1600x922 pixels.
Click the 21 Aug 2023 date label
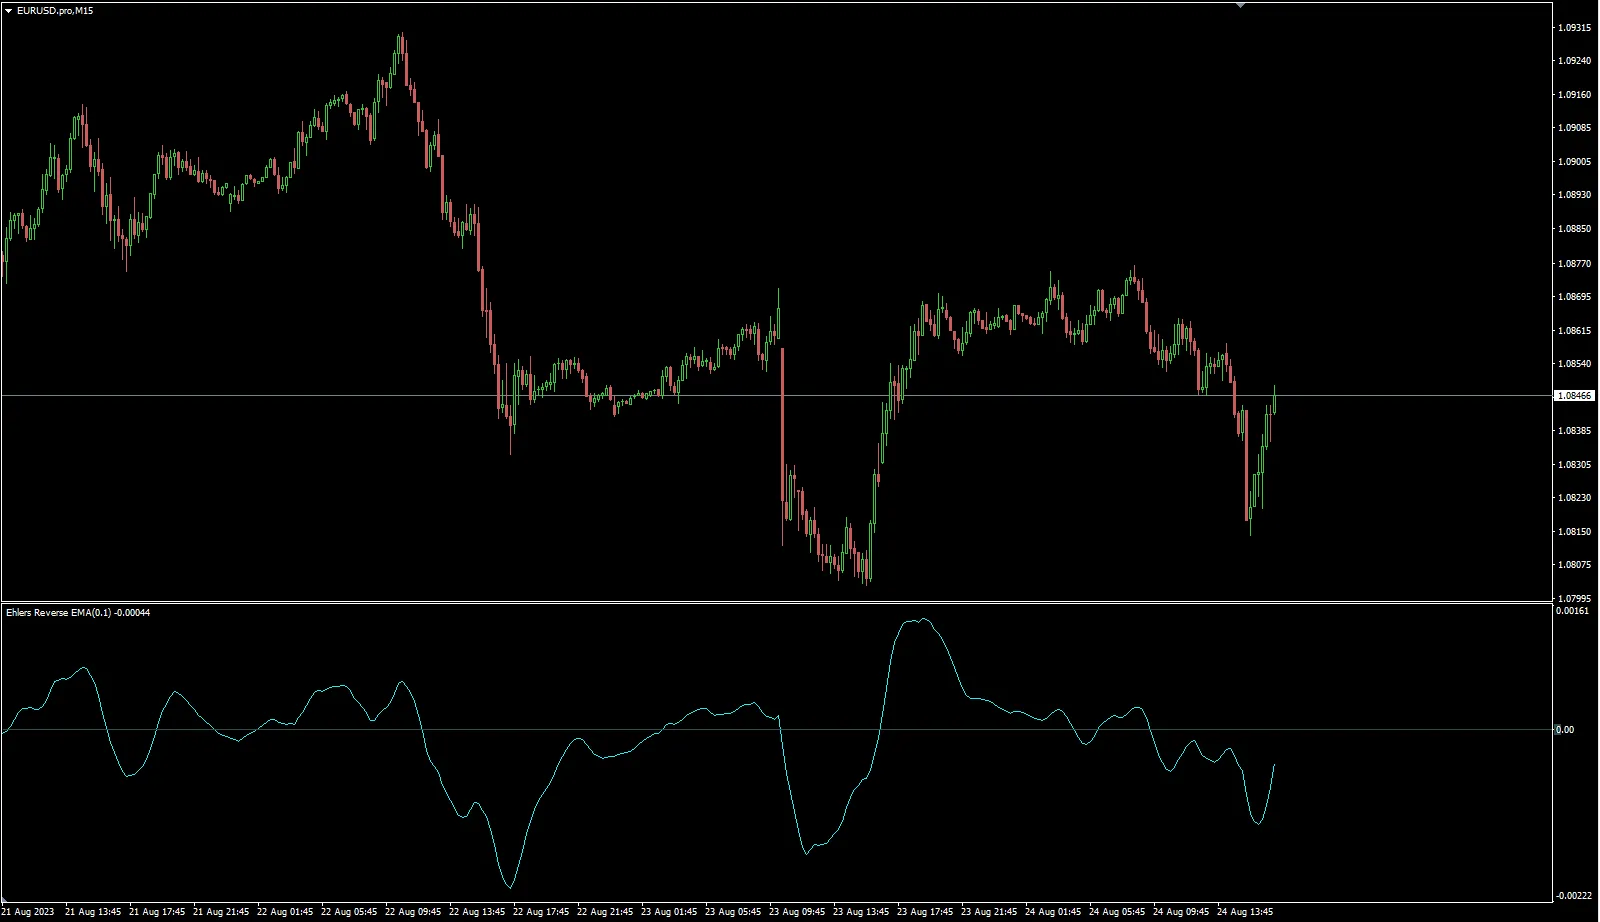click(x=28, y=912)
